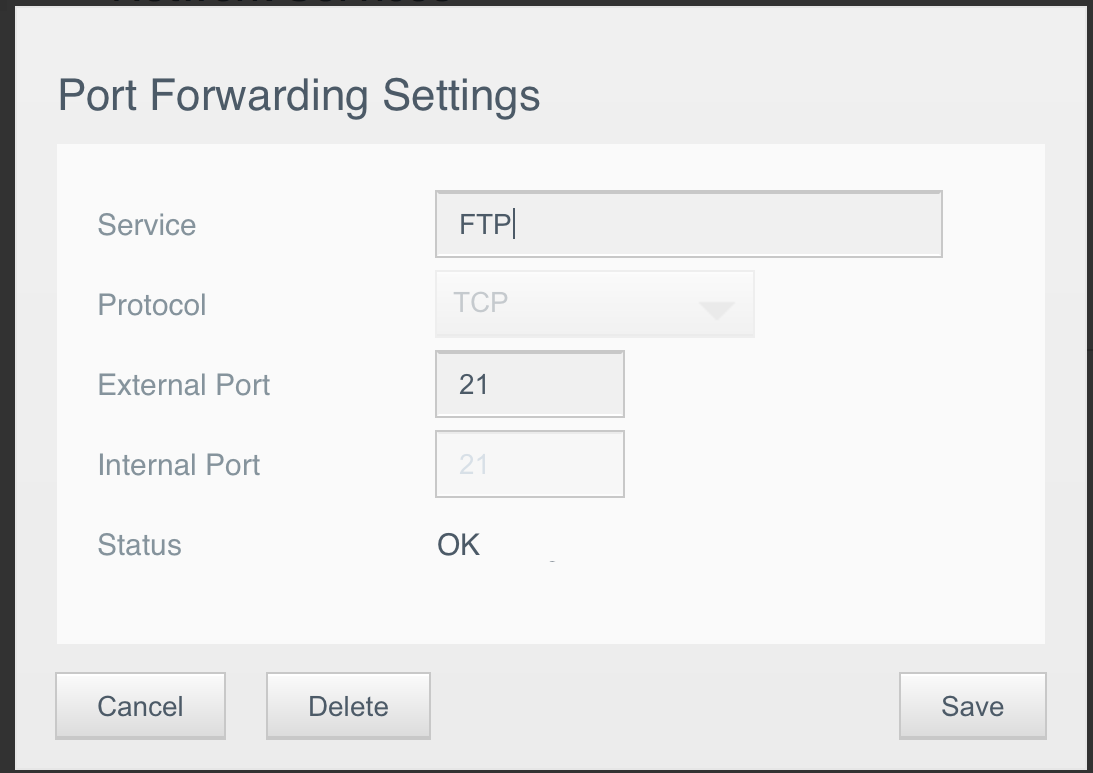Click the cut-off heading above the dialog
1093x773 pixels.
[x=280, y=3]
